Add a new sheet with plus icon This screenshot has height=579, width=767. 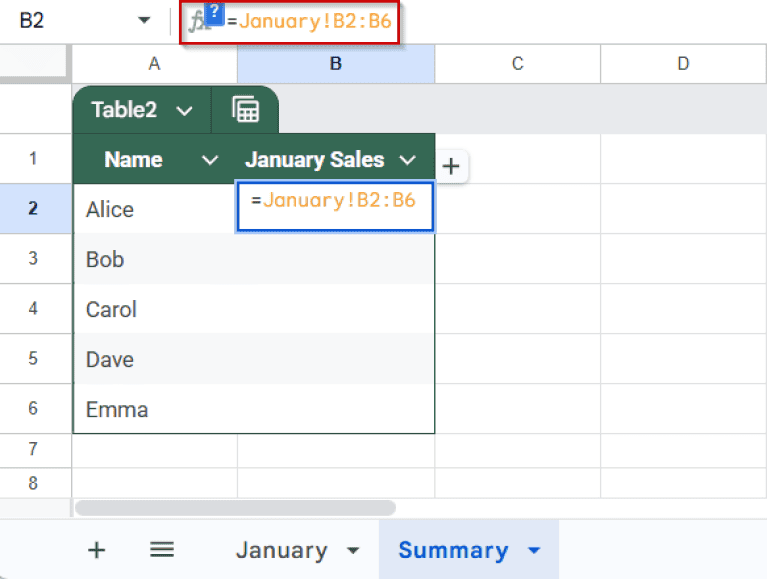pyautogui.click(x=96, y=550)
